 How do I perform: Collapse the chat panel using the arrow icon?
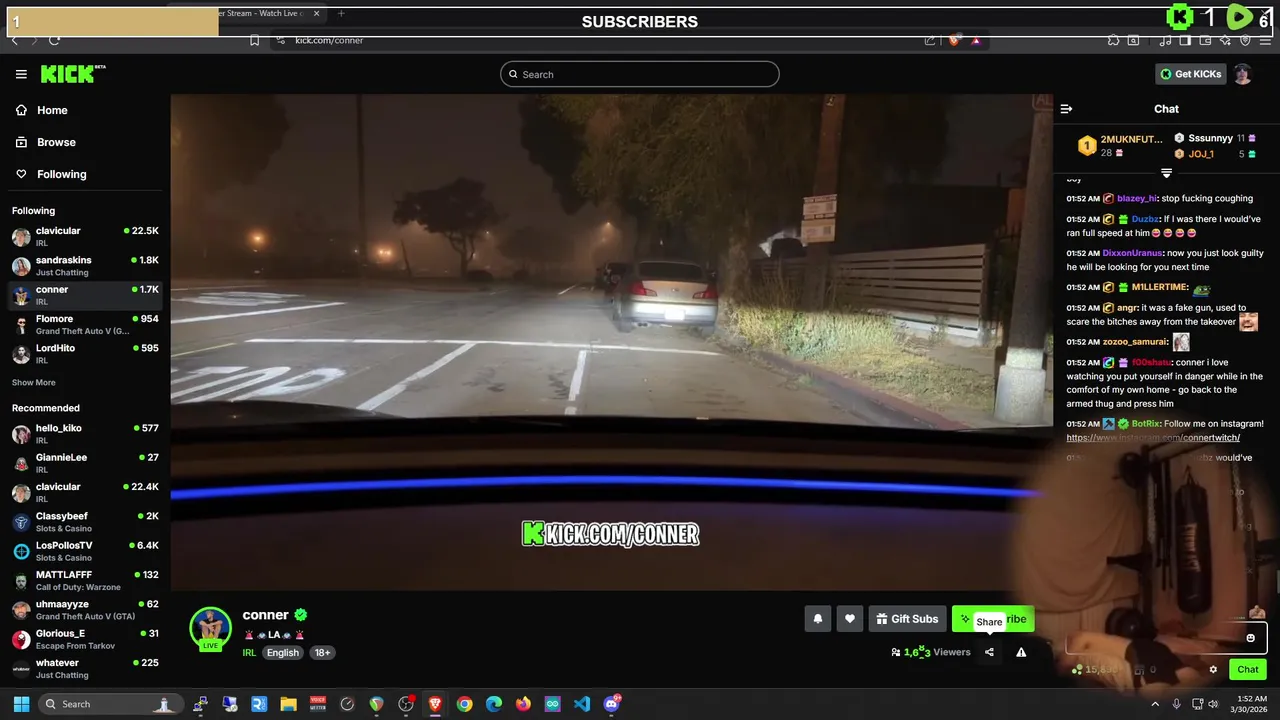(1066, 109)
